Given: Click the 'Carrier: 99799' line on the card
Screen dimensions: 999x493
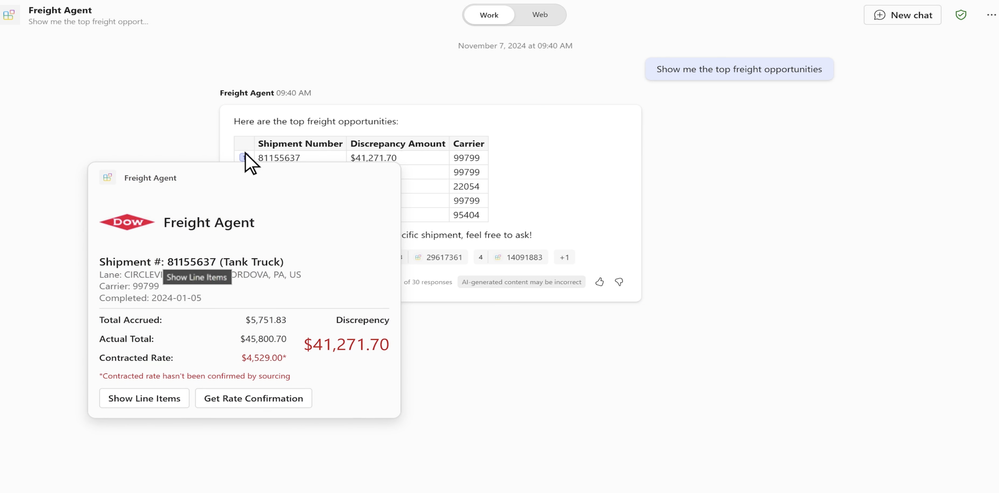Looking at the screenshot, I should pyautogui.click(x=129, y=286).
